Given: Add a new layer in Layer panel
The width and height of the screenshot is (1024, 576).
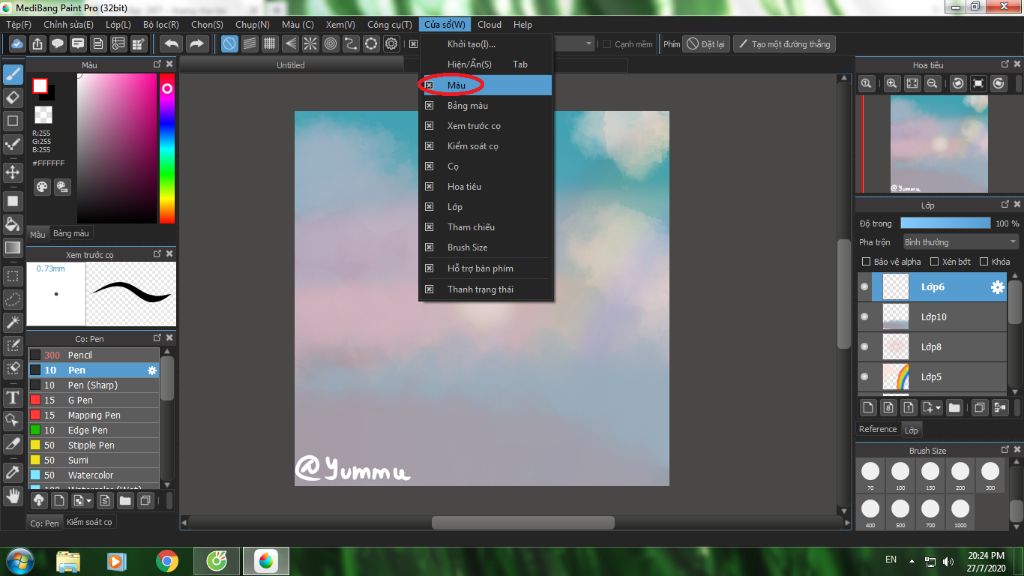Looking at the screenshot, I should click(868, 408).
